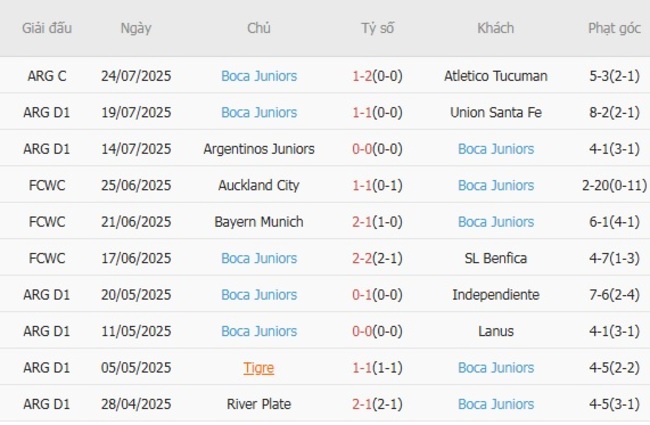Click the "Tỷ số" column header
650x425 pixels.
377,28
